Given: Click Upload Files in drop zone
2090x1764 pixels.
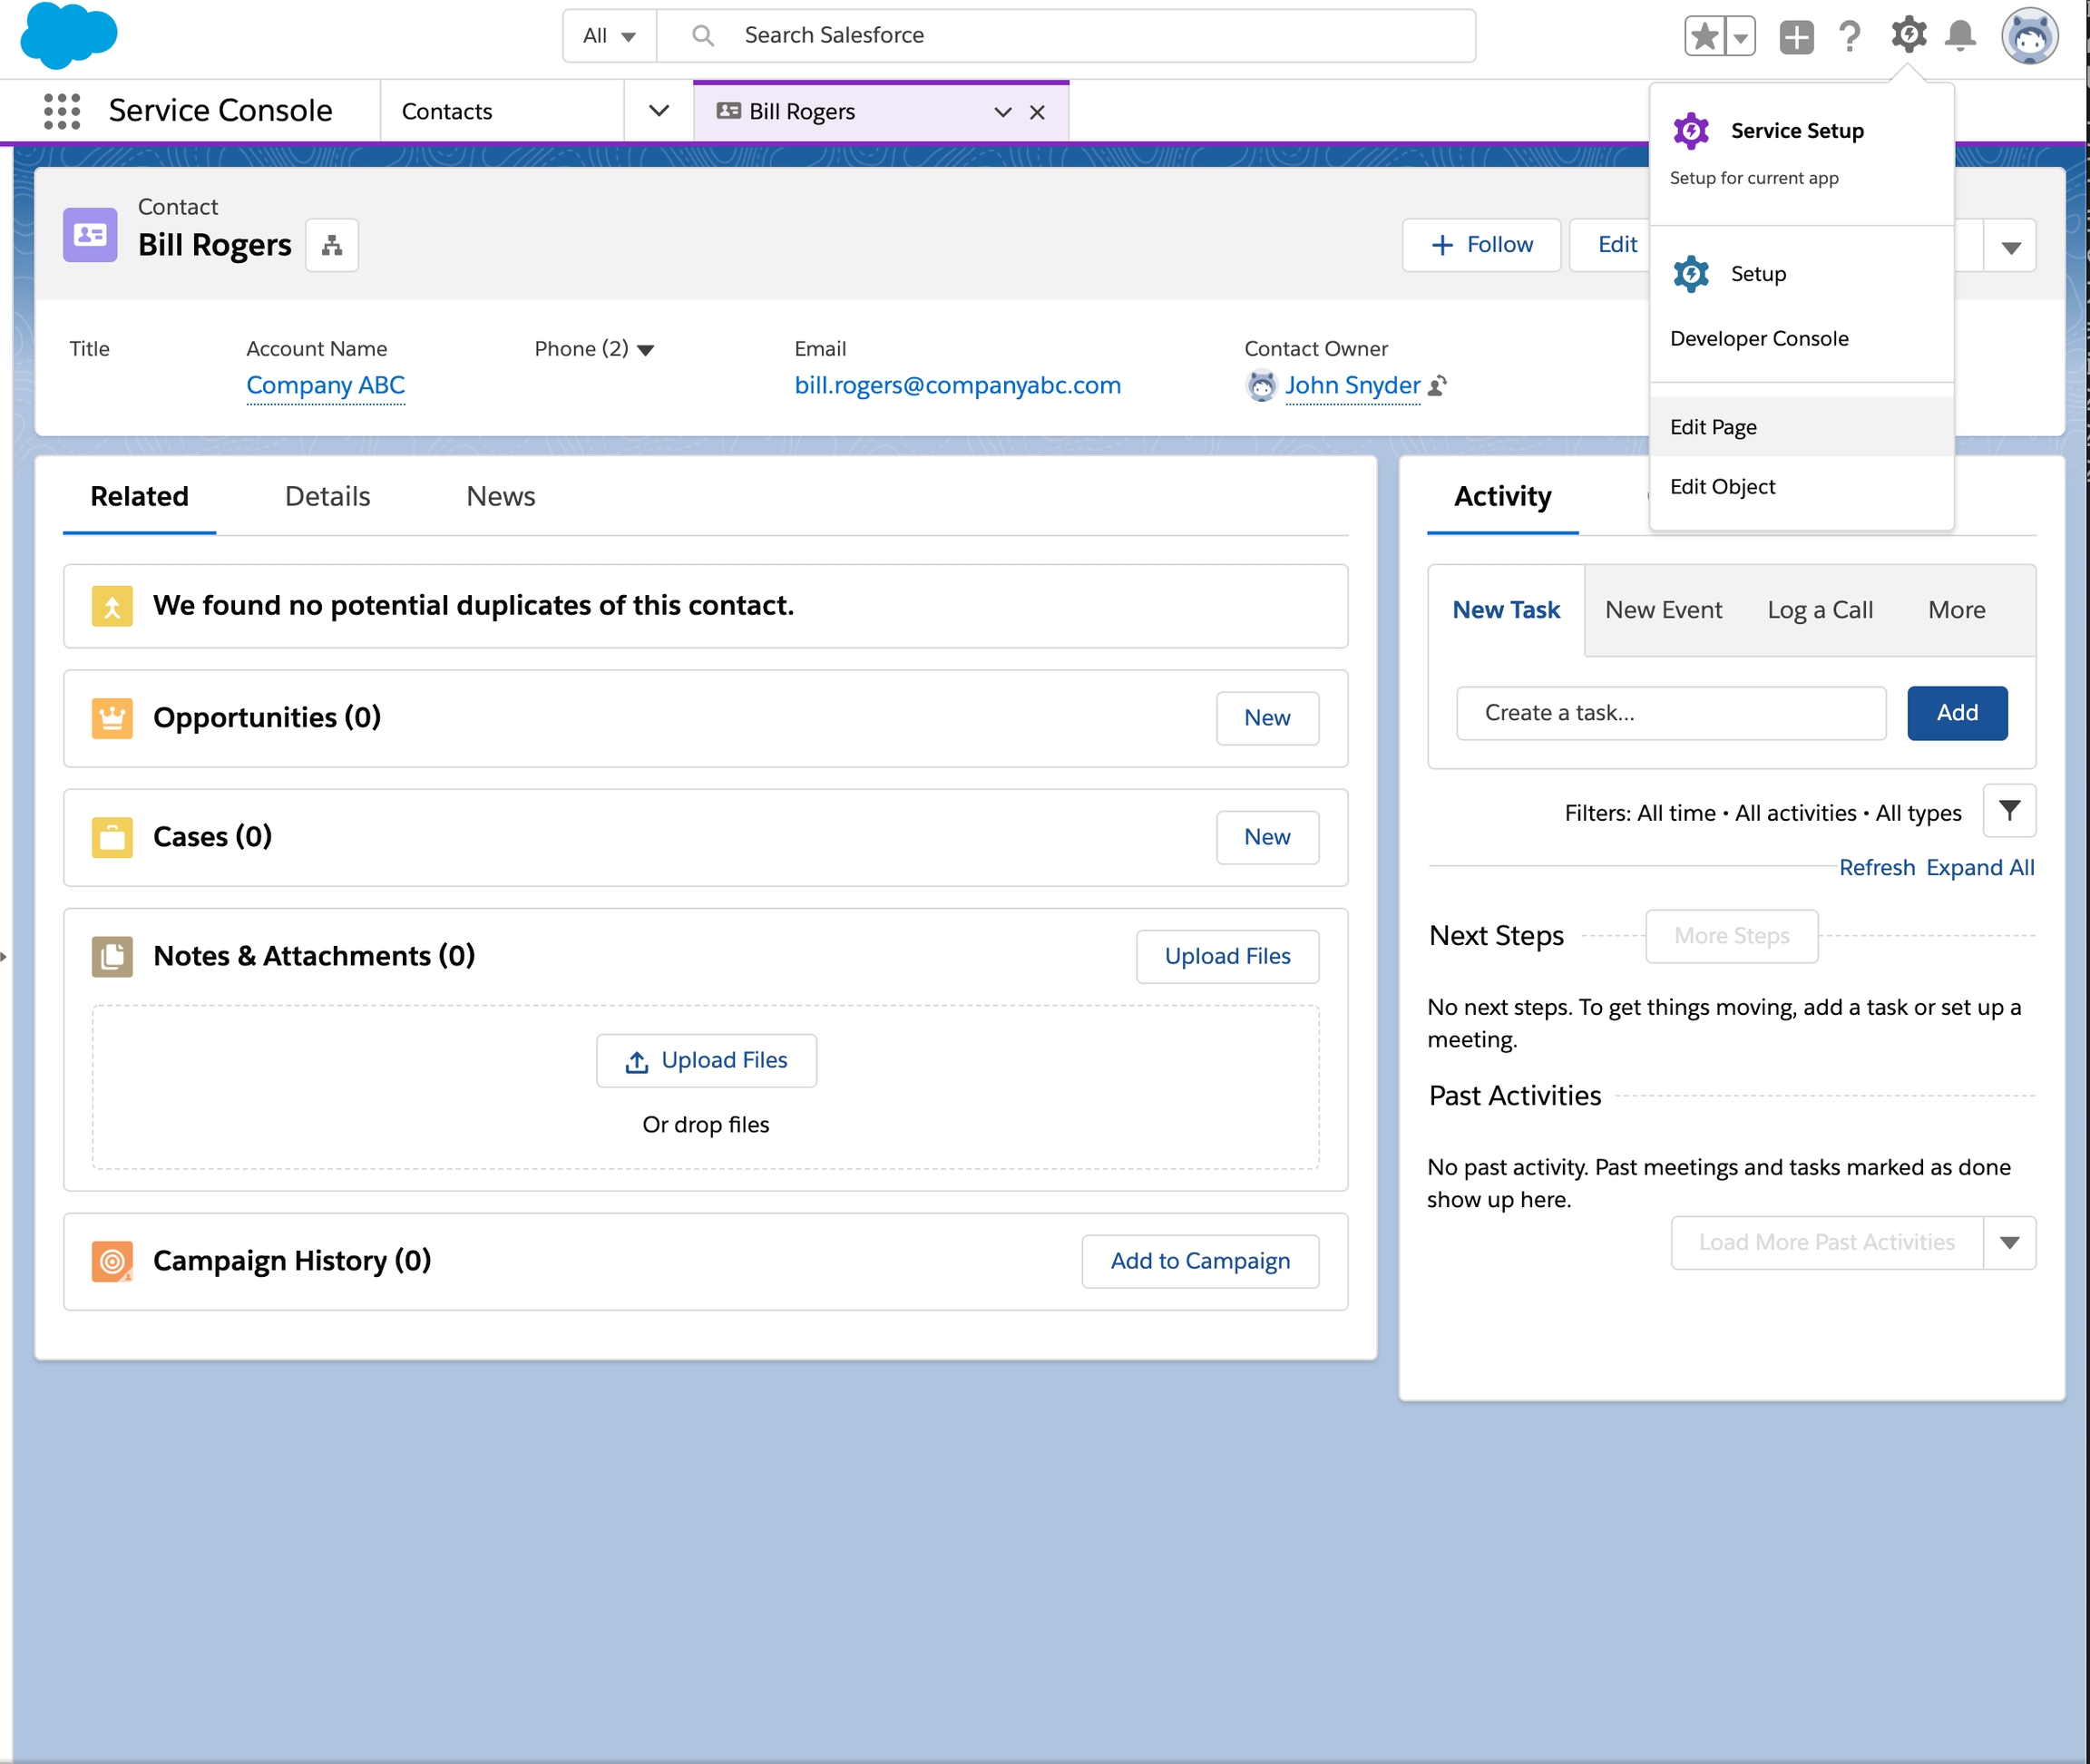Looking at the screenshot, I should coord(706,1061).
